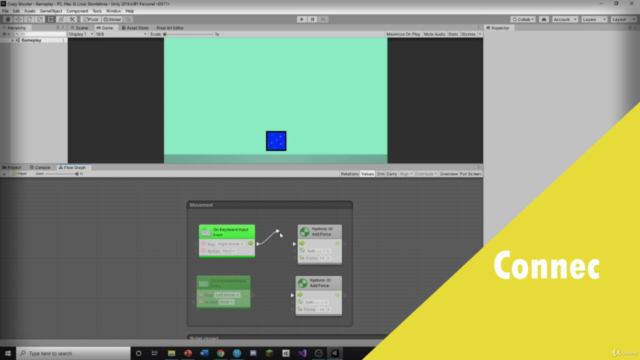Image resolution: width=640 pixels, height=360 pixels.
Task: Start Play mode
Action: (302, 19)
